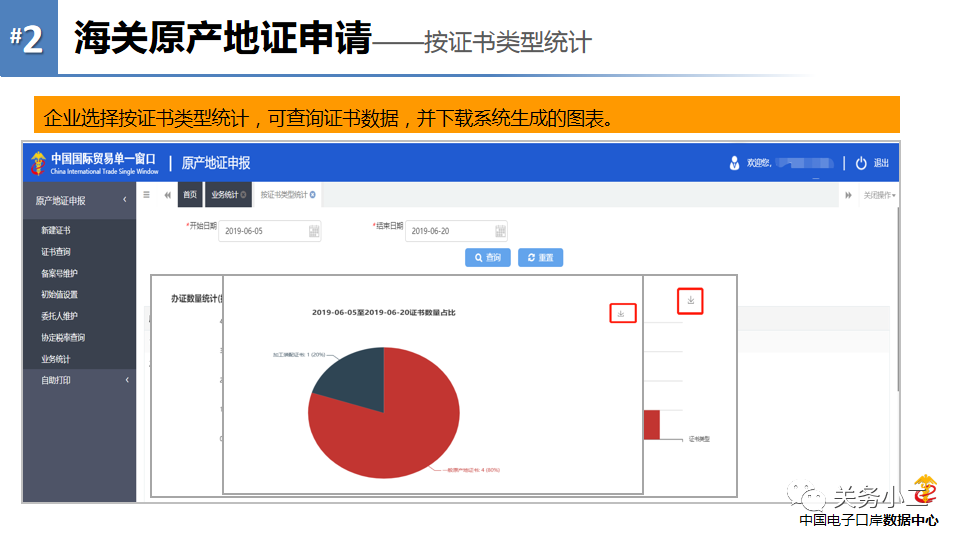Click the 中国国际贸易单一窗口 logo
This screenshot has width=960, height=540.
pyautogui.click(x=95, y=163)
